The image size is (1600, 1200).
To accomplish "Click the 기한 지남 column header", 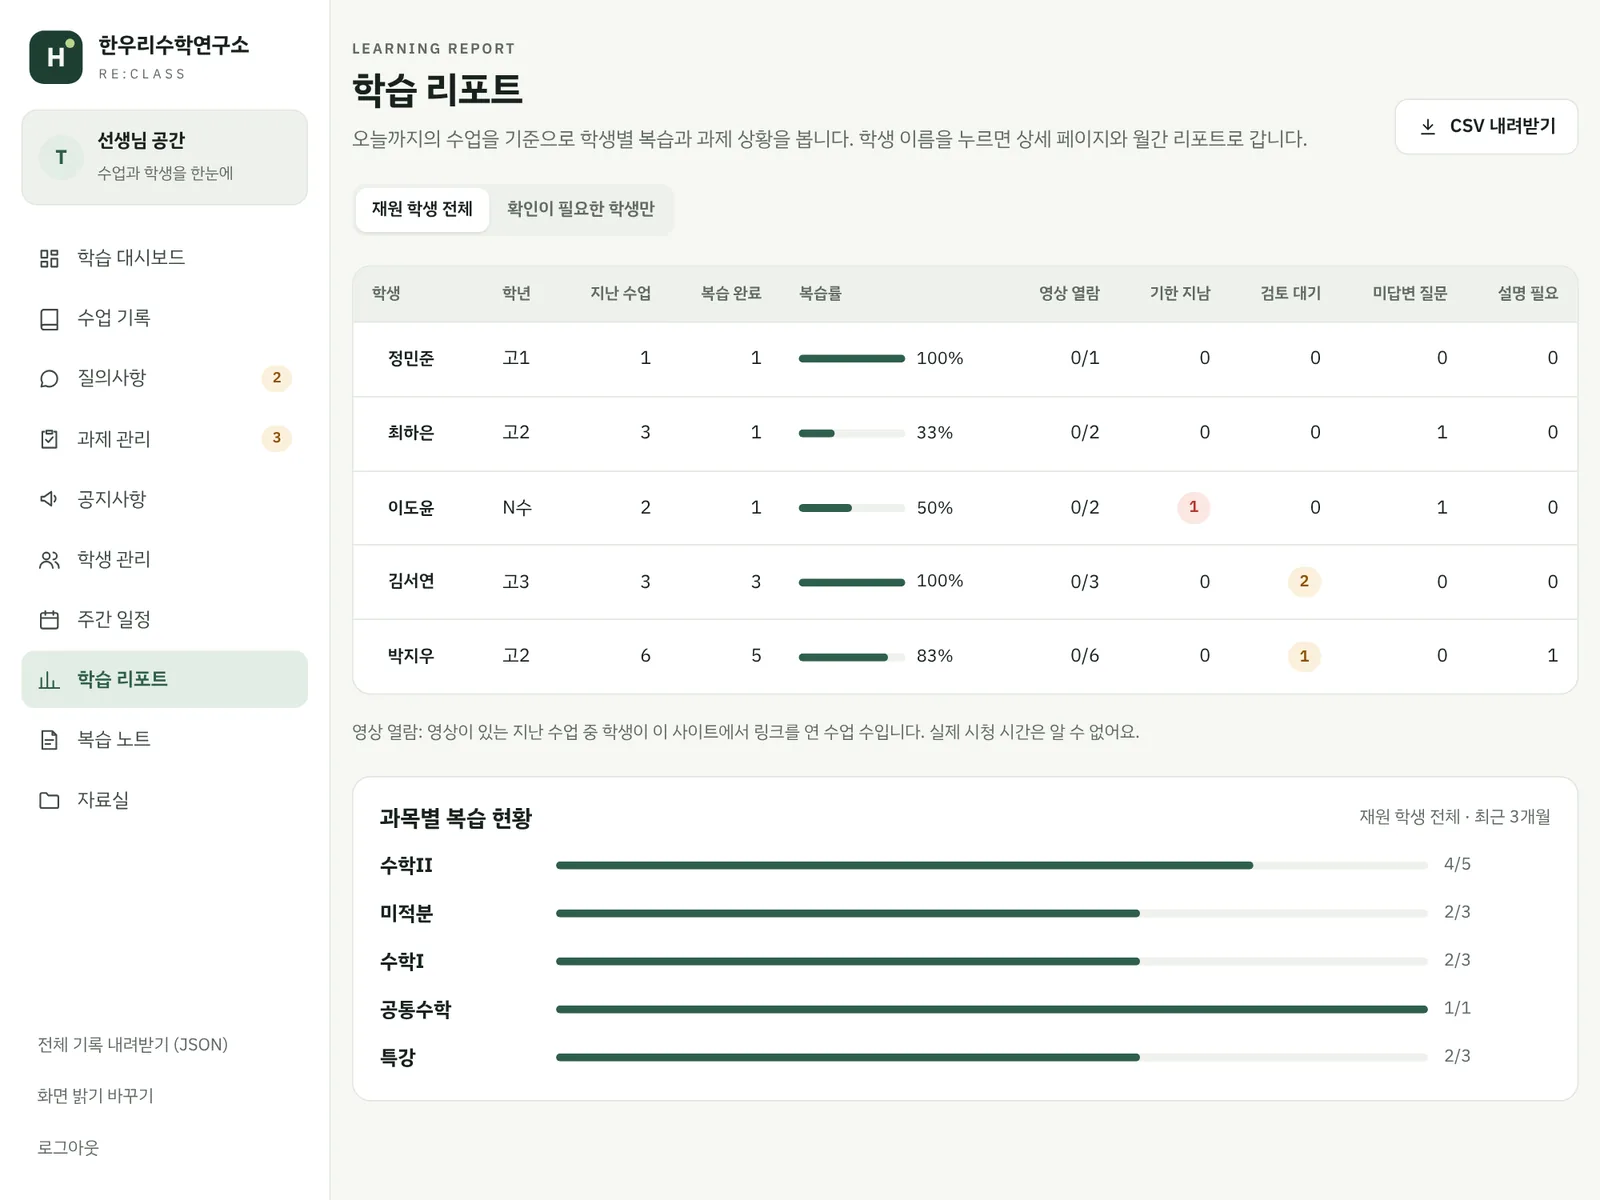I will point(1180,293).
